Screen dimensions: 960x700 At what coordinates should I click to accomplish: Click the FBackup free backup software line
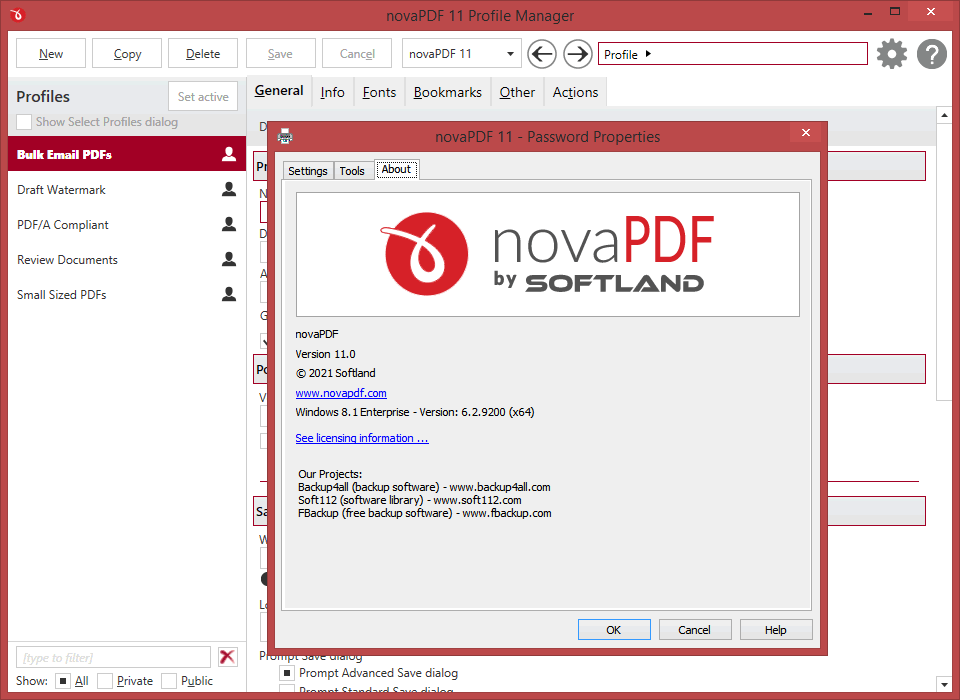click(424, 513)
